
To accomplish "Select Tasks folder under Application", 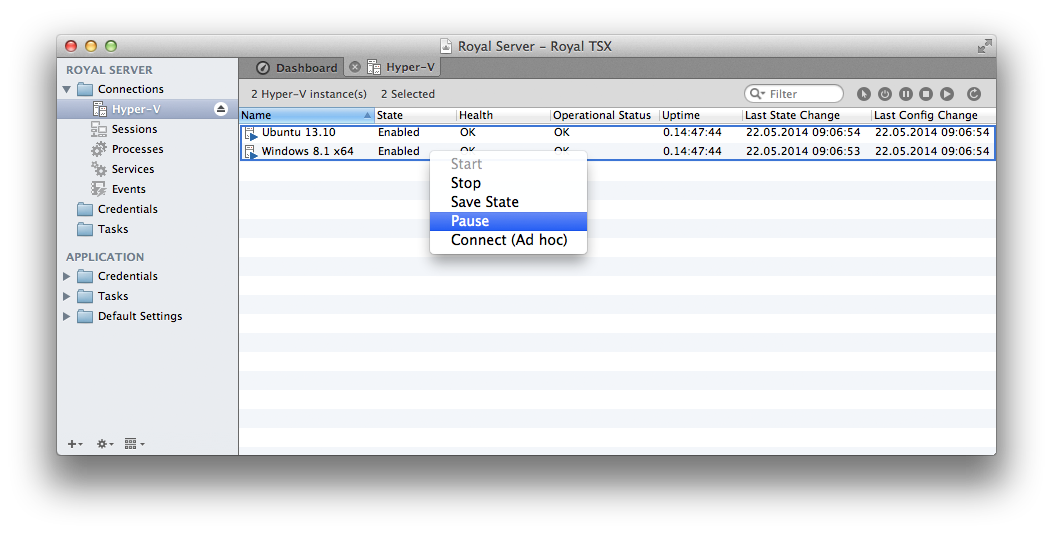I will pos(103,296).
